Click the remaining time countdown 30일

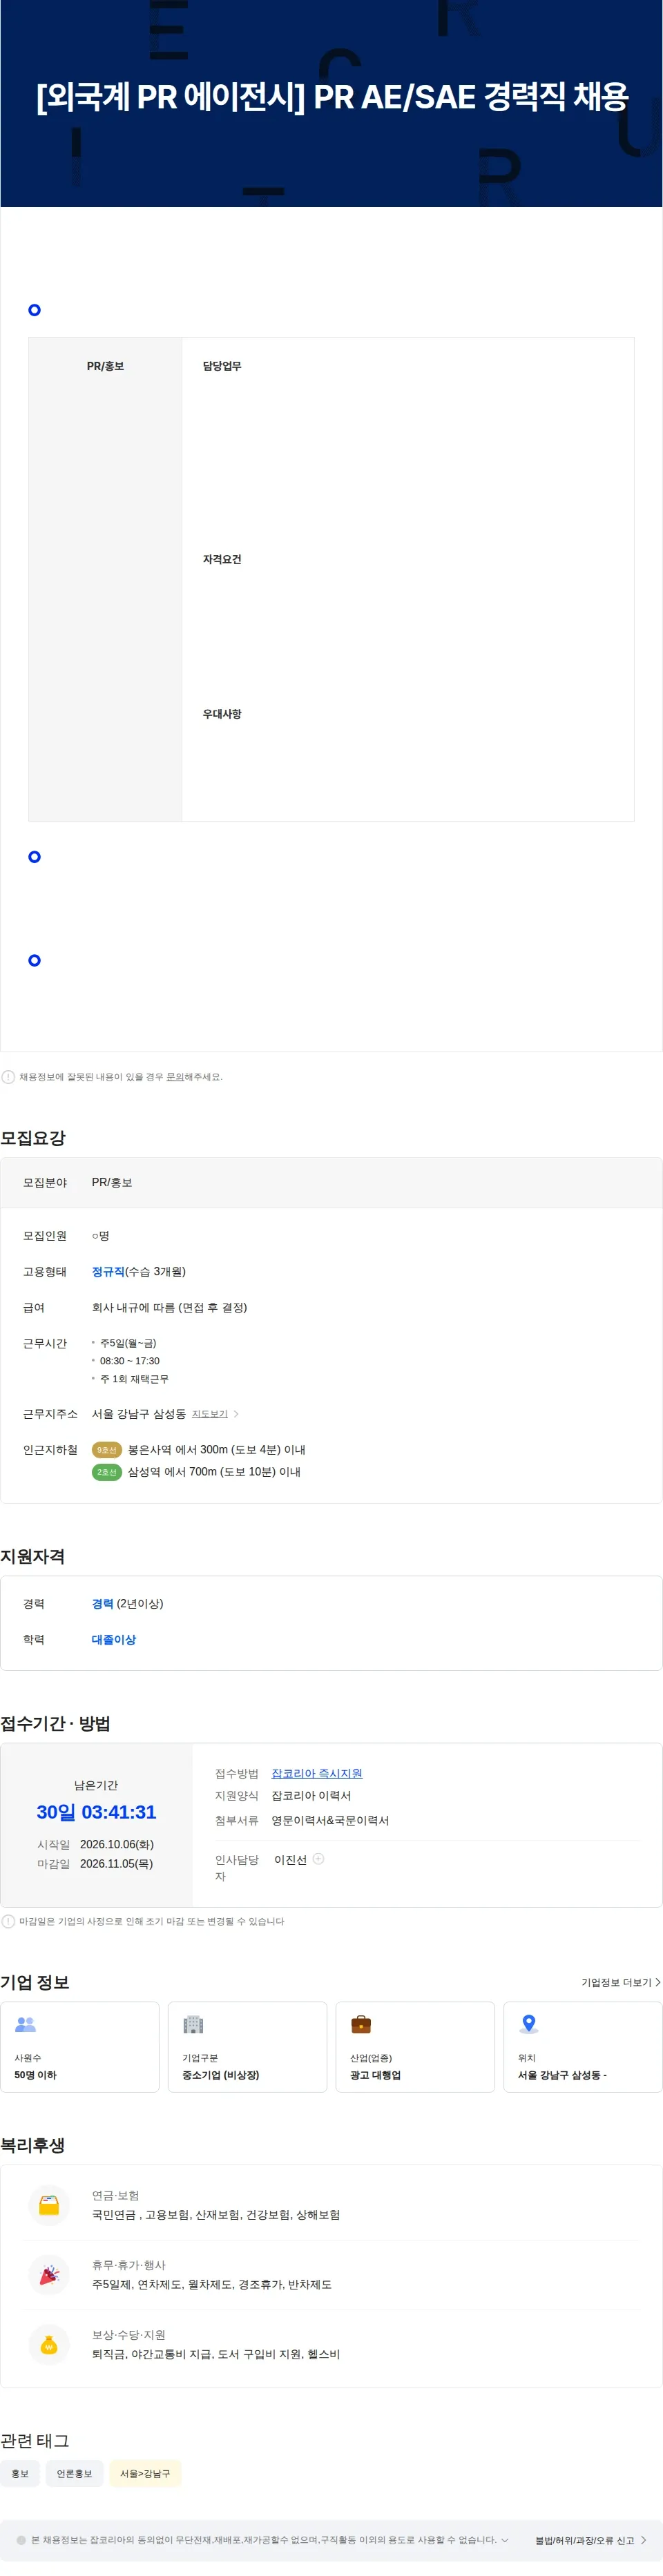point(96,1812)
